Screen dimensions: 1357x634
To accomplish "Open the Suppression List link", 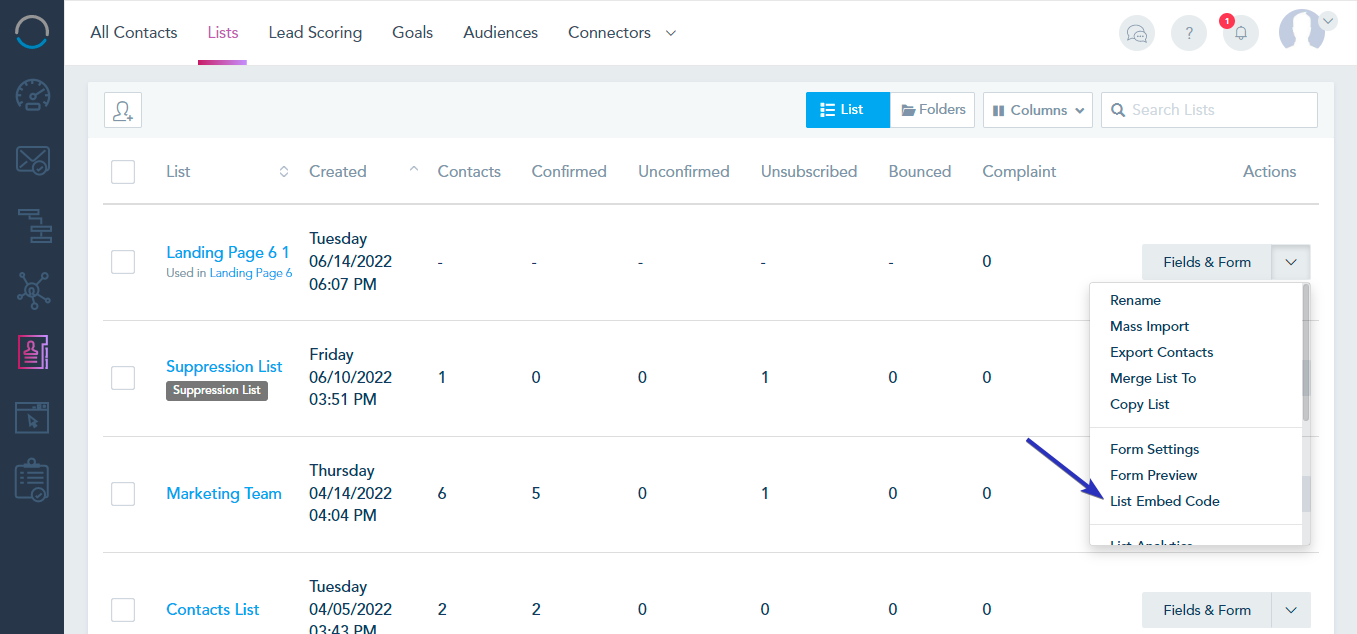I will tap(224, 366).
